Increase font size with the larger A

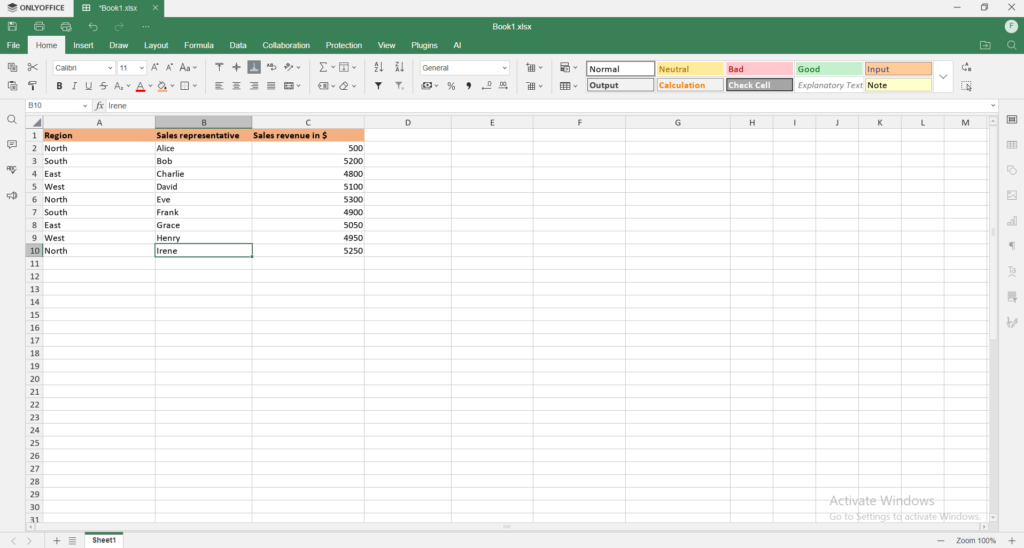pos(155,67)
